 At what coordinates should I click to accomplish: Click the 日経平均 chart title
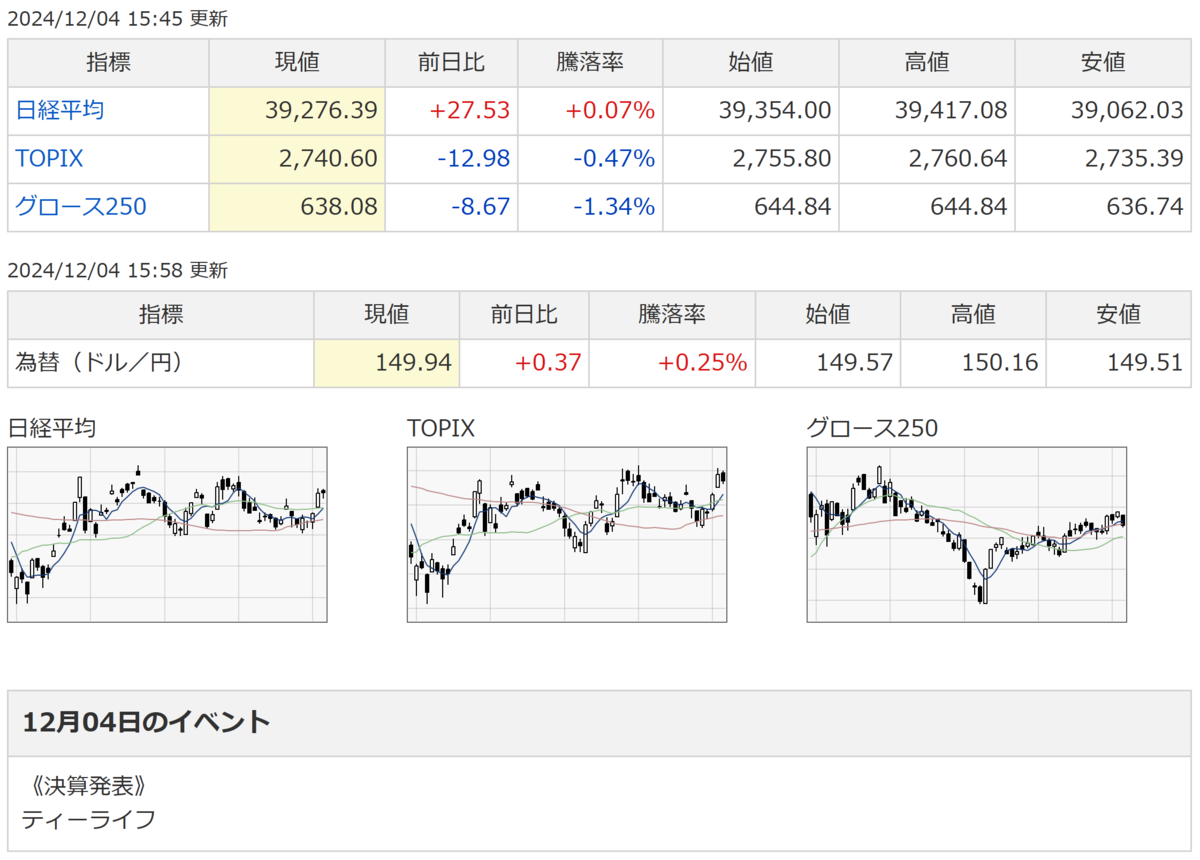click(52, 429)
